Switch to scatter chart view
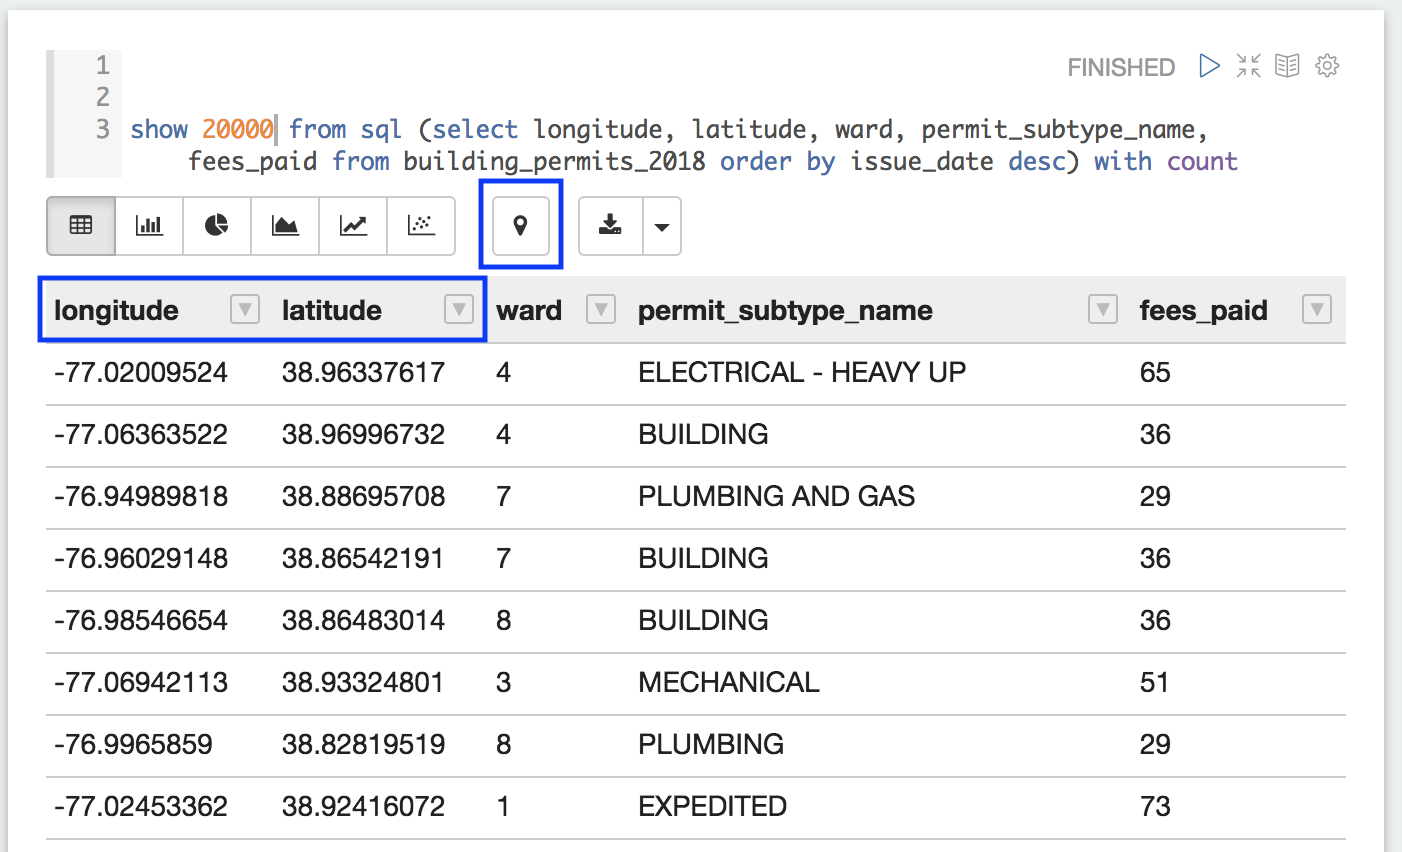 point(421,225)
